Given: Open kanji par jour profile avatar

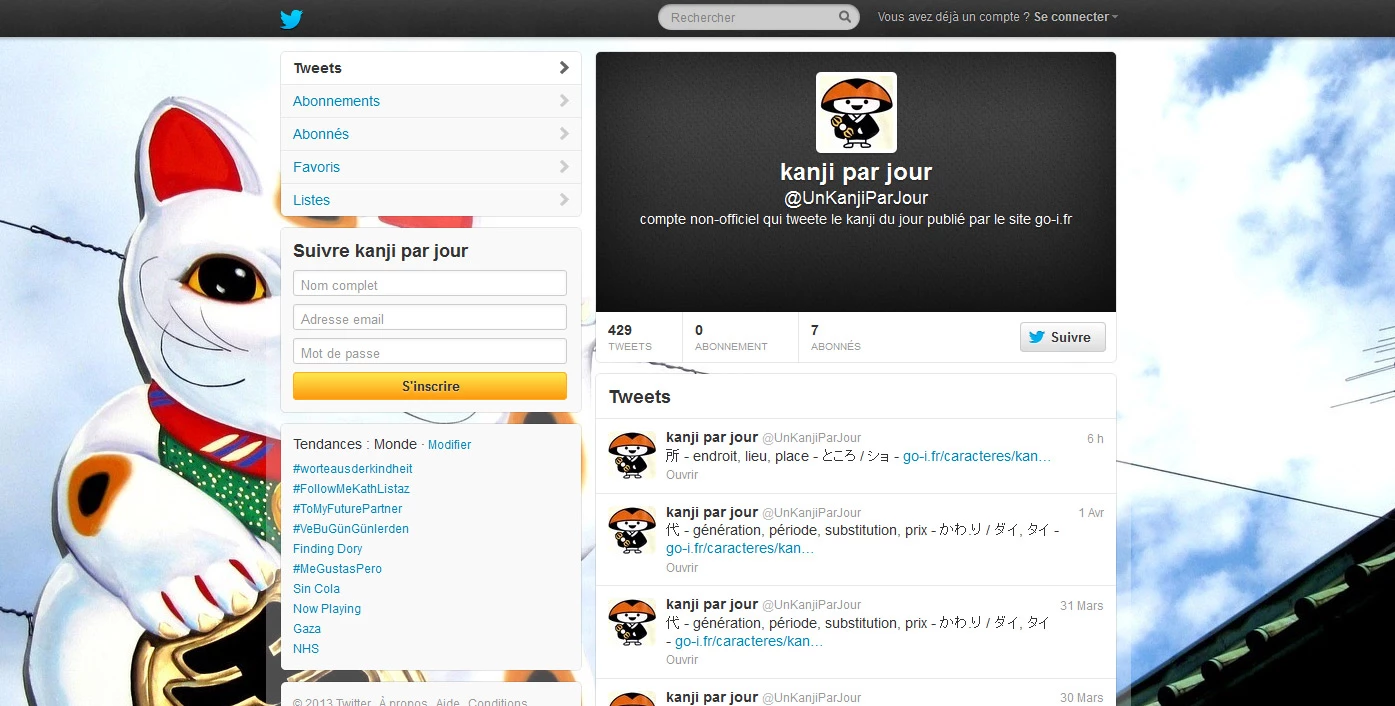Looking at the screenshot, I should pyautogui.click(x=856, y=112).
